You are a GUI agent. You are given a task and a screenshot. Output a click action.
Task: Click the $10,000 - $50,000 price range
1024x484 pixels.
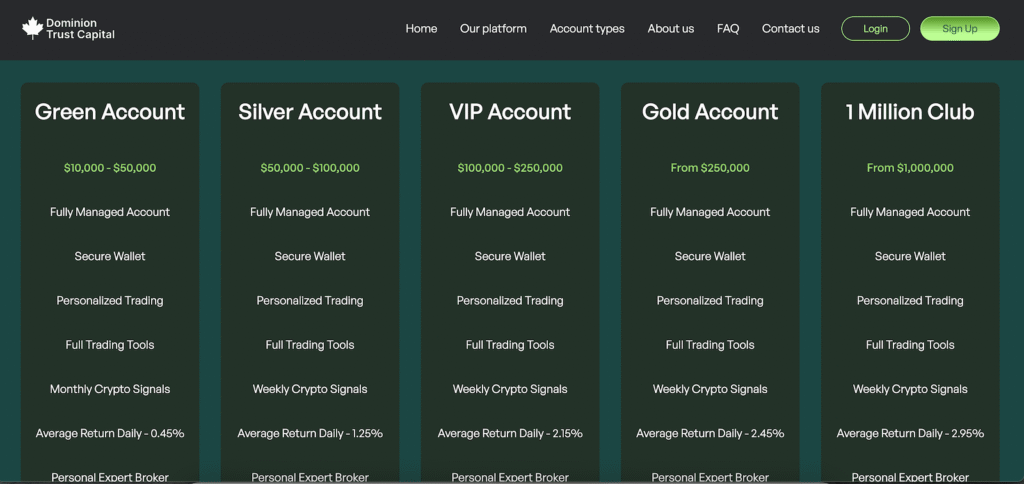click(x=110, y=168)
